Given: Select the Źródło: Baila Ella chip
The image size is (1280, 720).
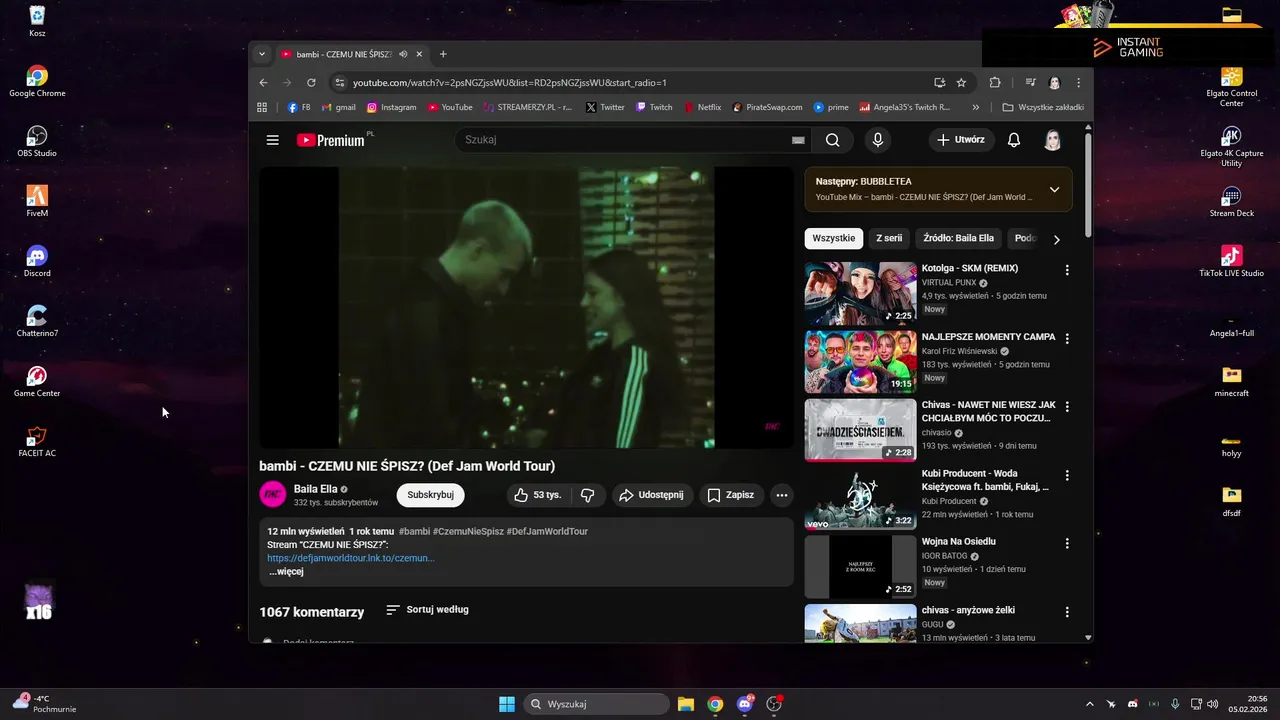Looking at the screenshot, I should [958, 239].
